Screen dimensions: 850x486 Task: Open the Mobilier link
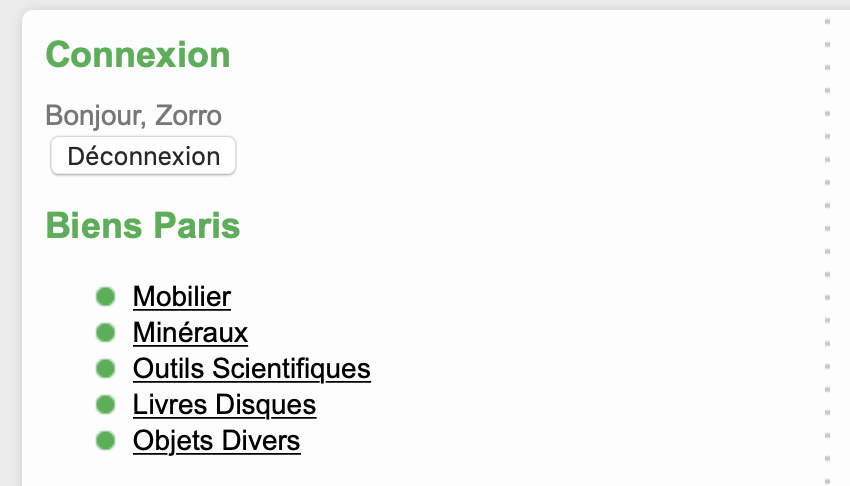(x=181, y=297)
